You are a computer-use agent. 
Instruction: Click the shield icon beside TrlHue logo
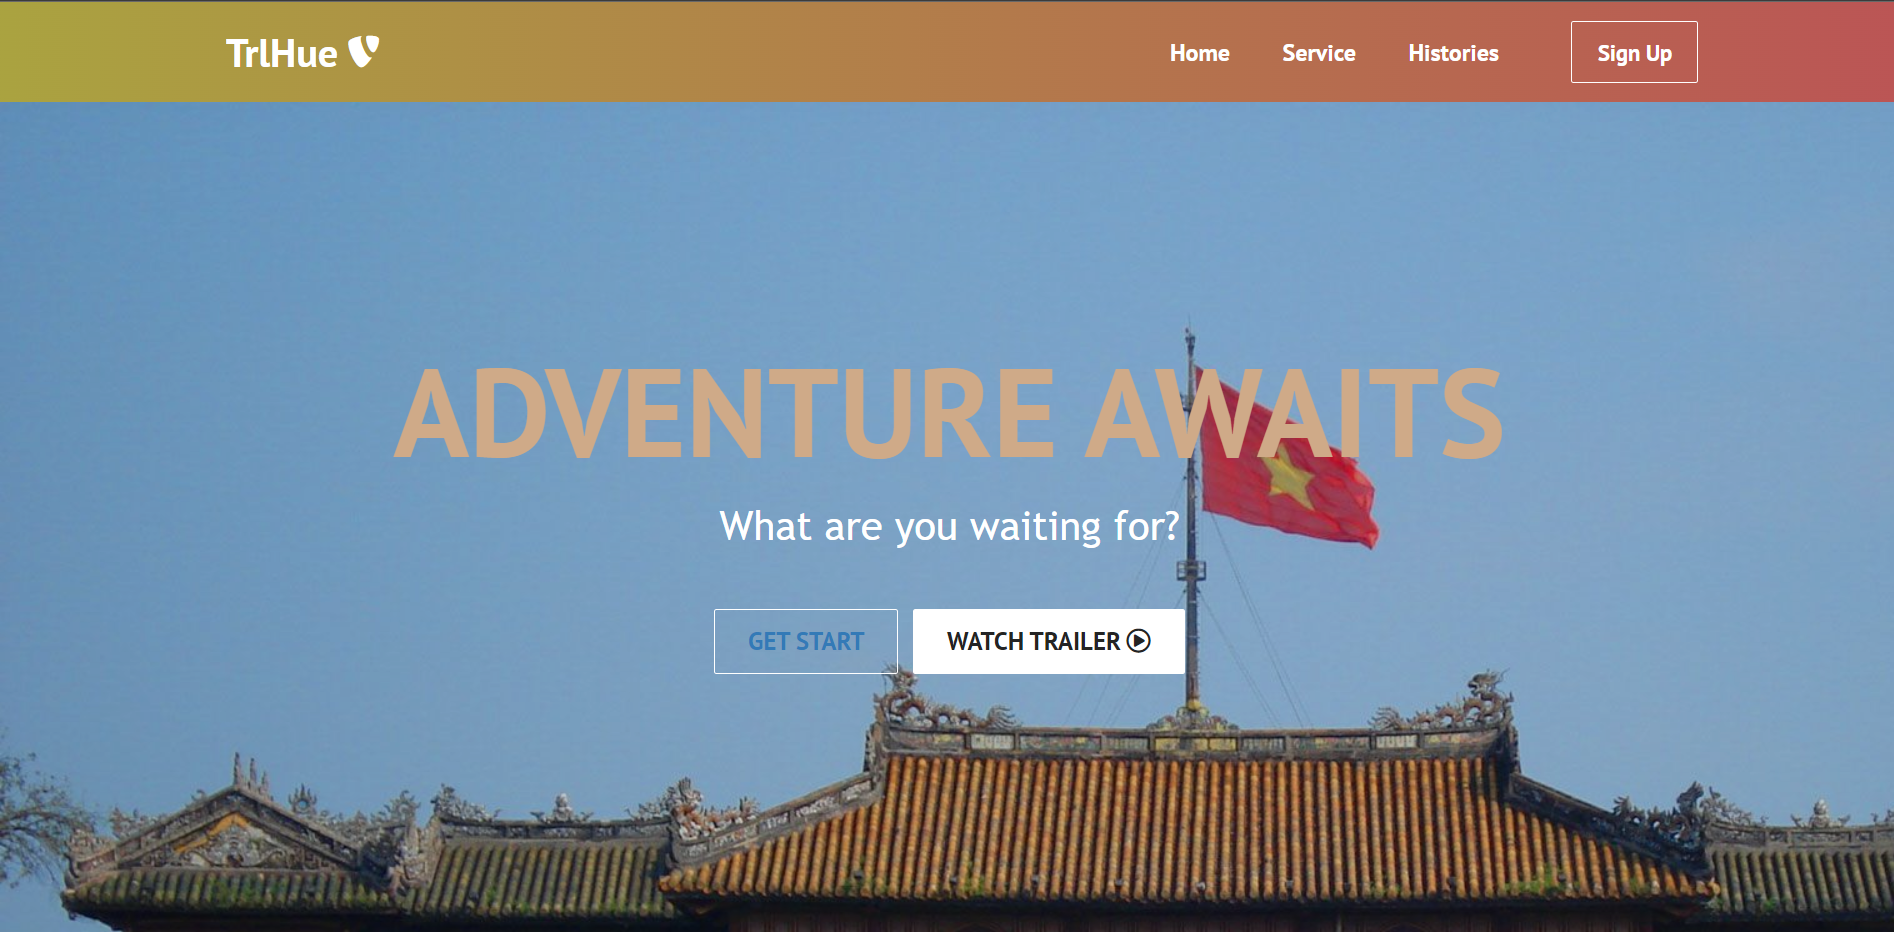363,51
